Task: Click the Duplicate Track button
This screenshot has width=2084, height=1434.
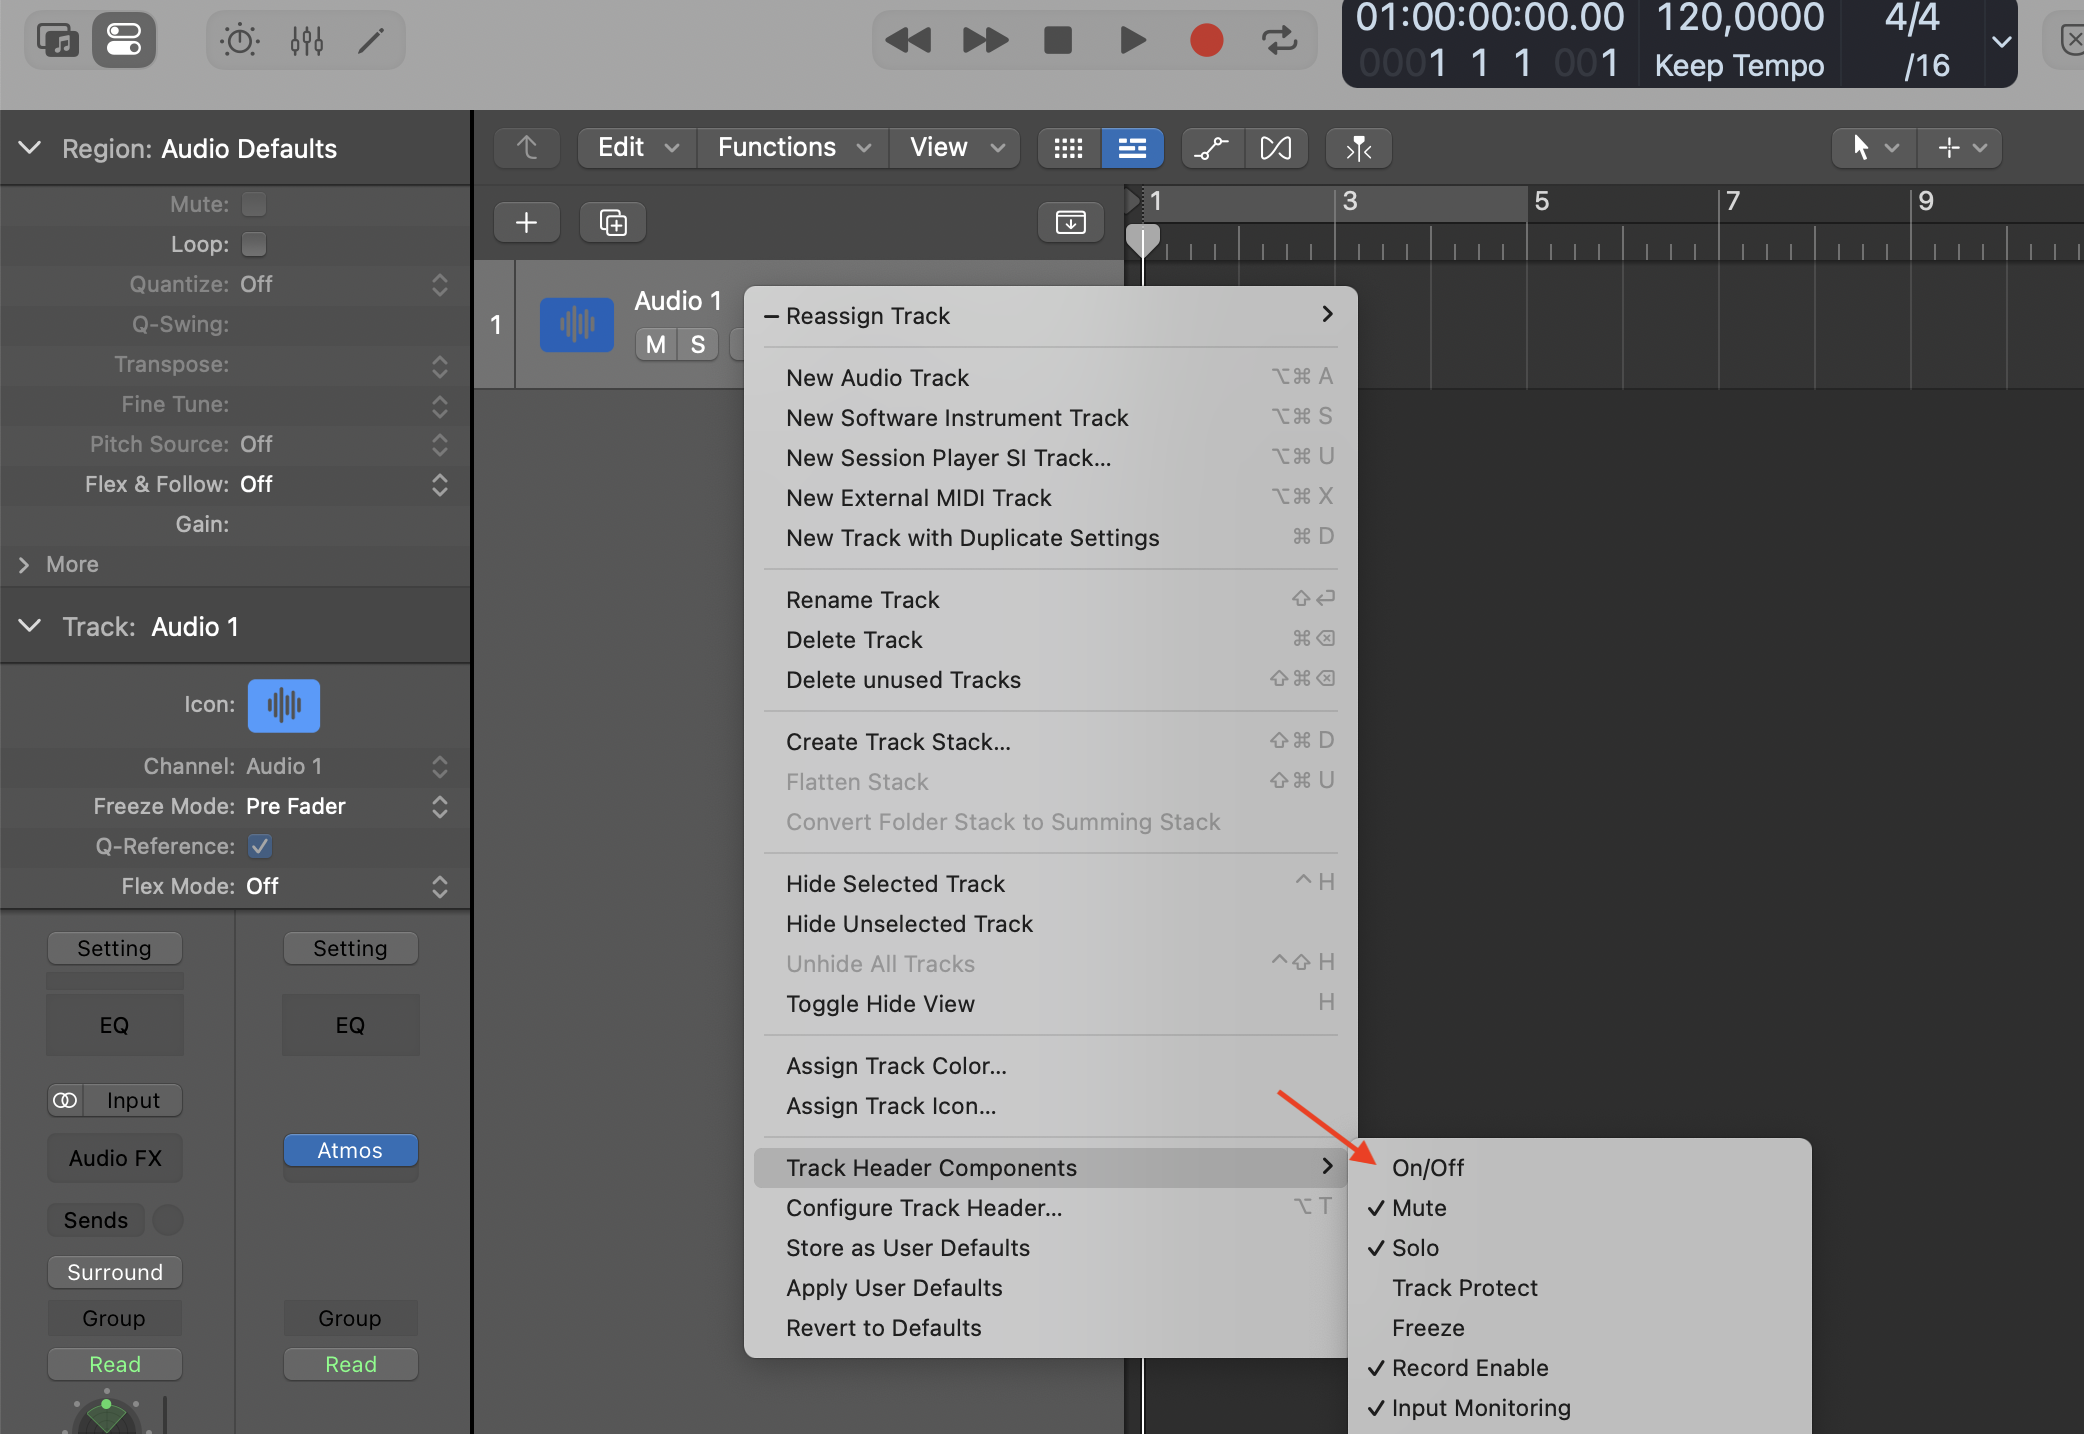Action: [613, 222]
